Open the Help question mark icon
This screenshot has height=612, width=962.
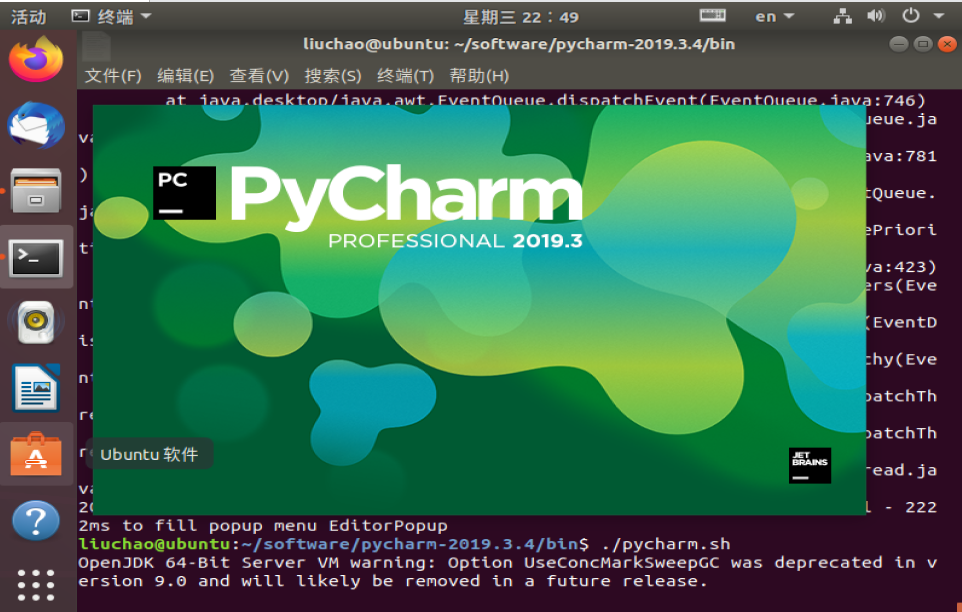tap(36, 521)
